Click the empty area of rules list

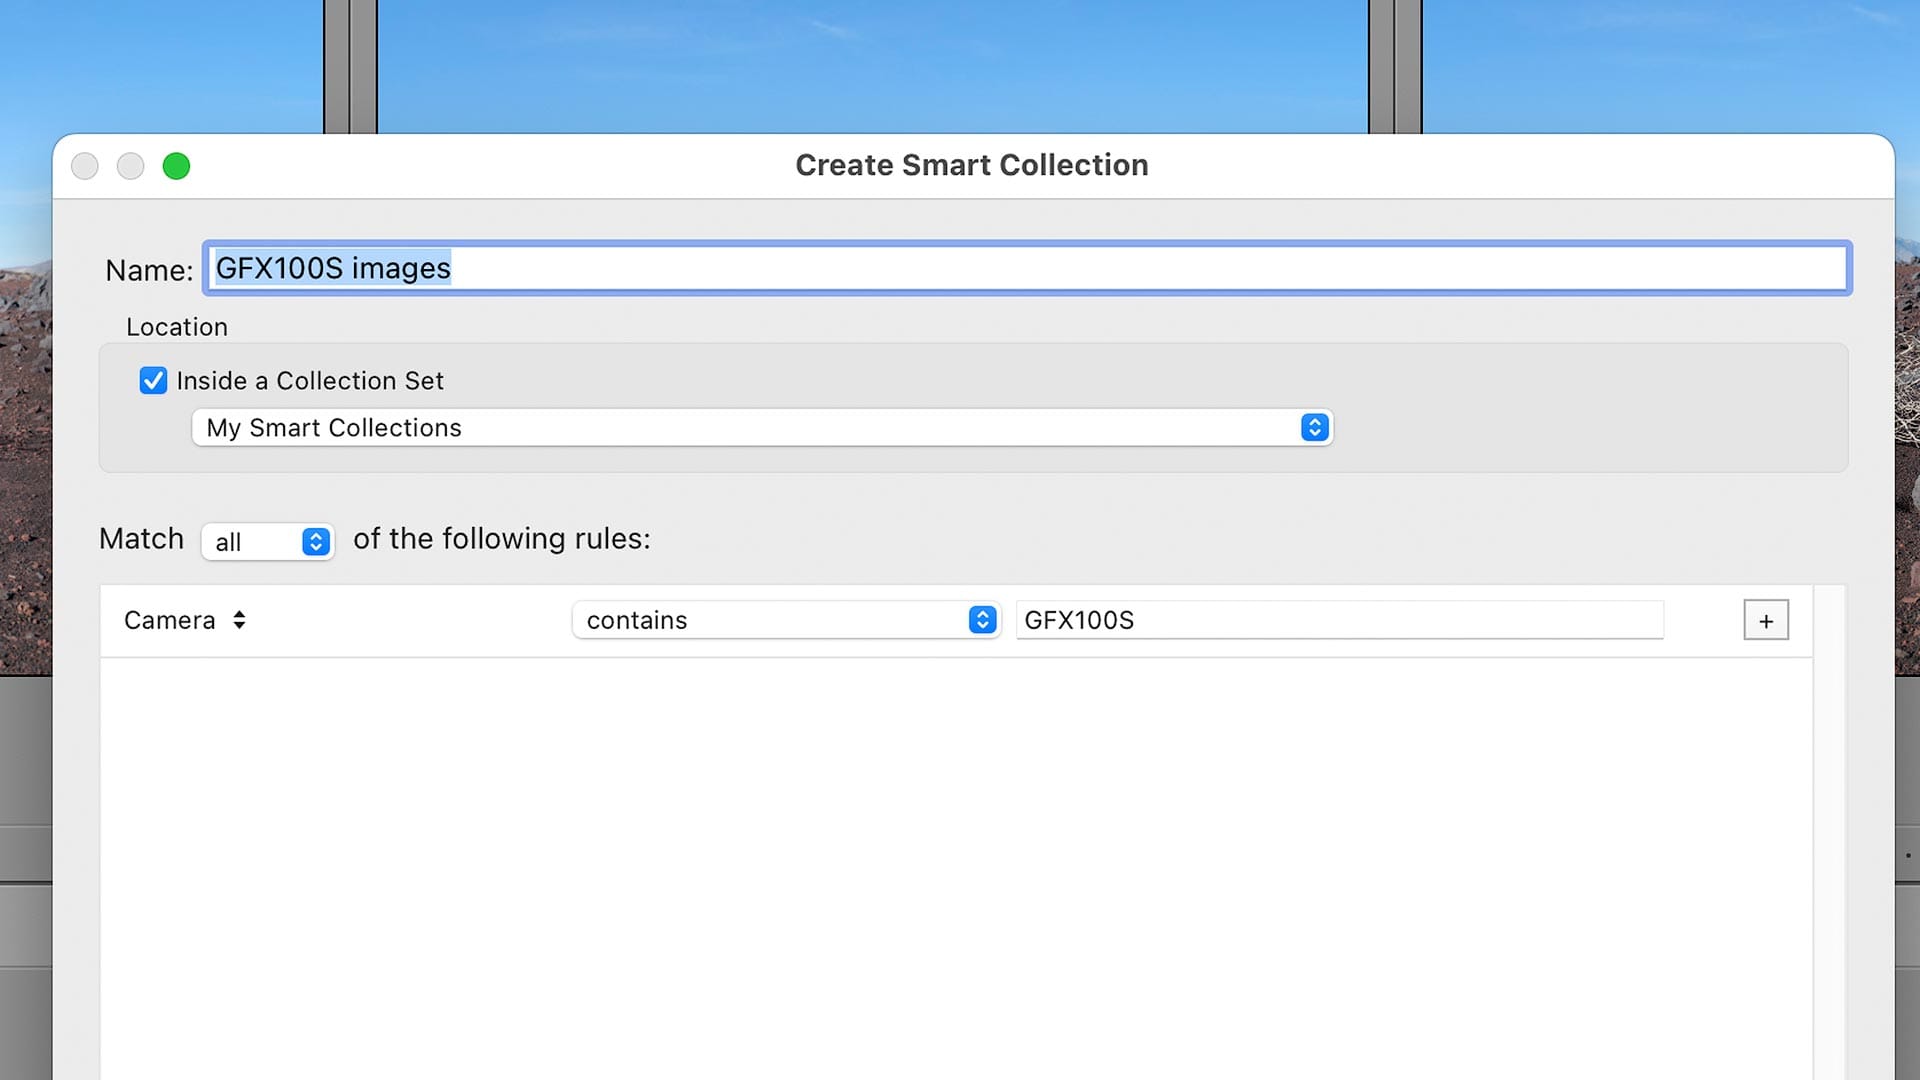pos(955,860)
